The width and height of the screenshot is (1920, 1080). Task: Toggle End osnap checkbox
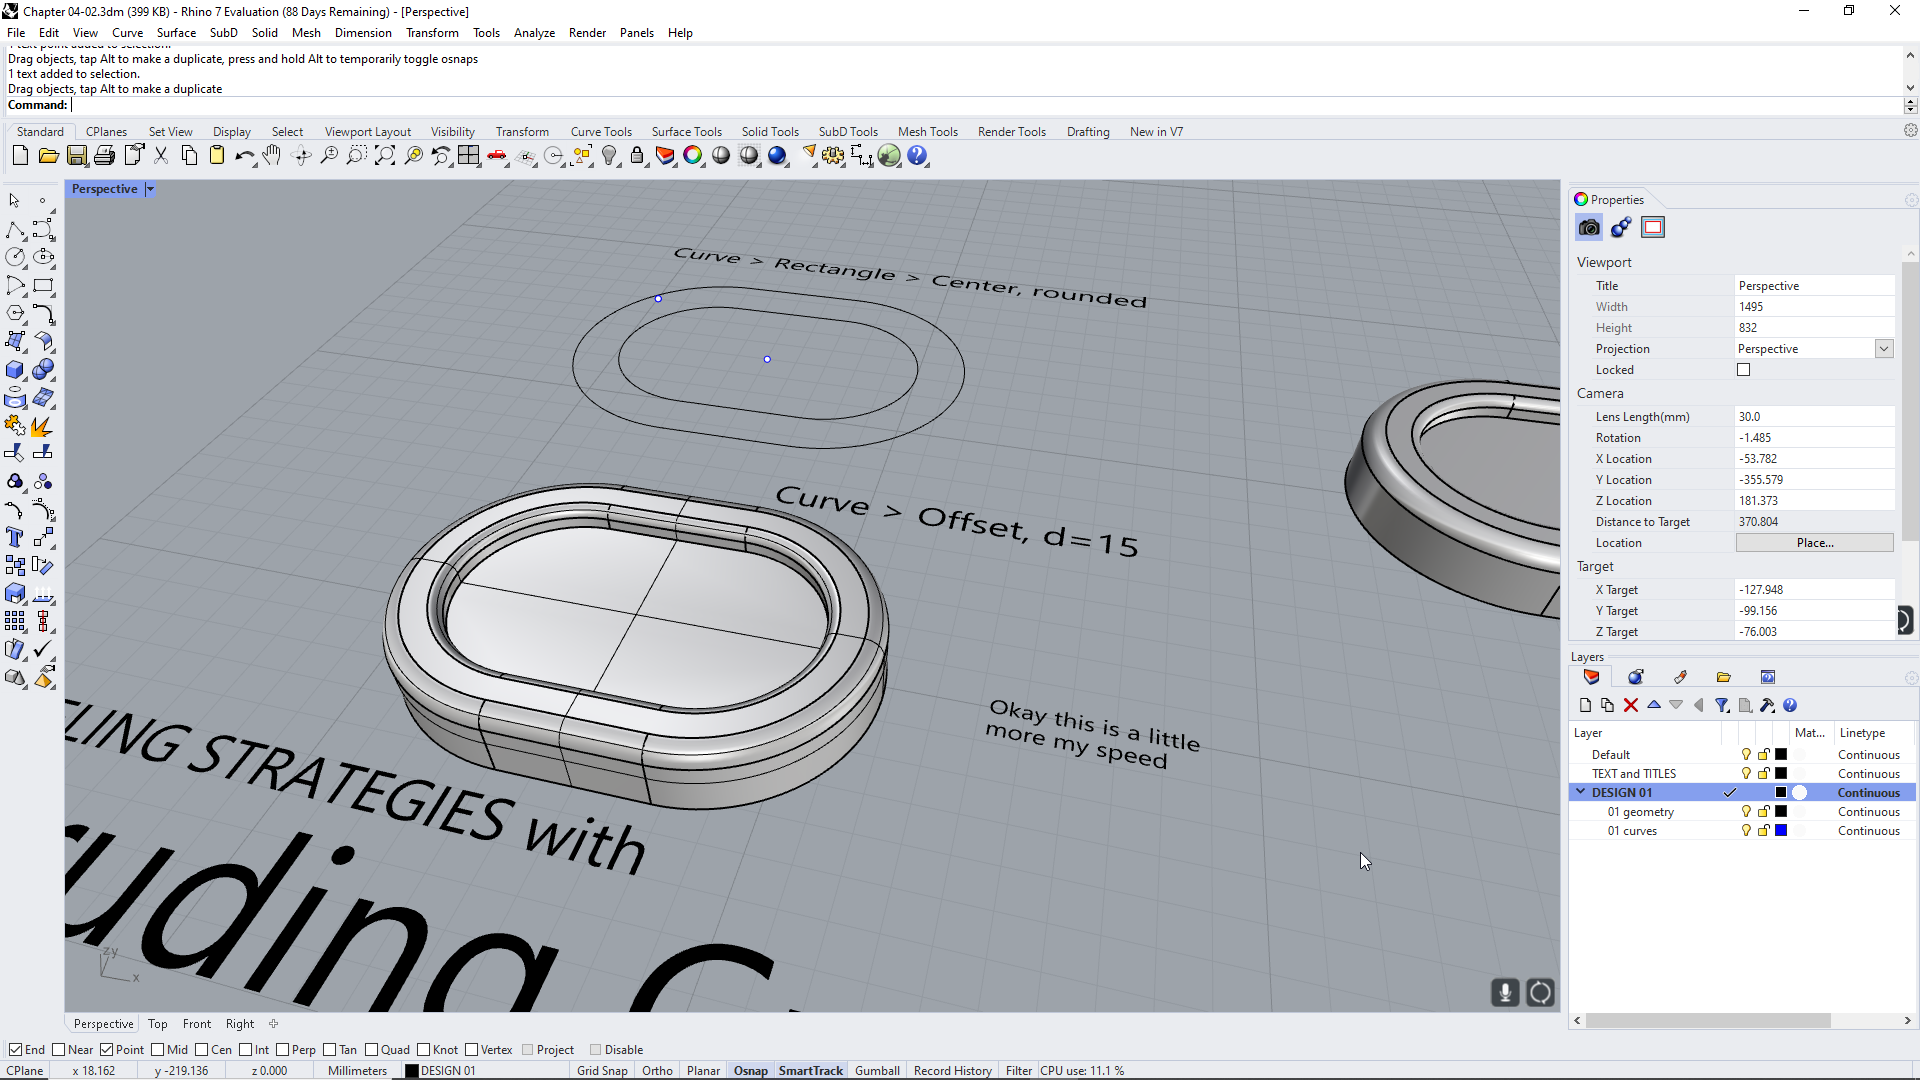point(15,1050)
